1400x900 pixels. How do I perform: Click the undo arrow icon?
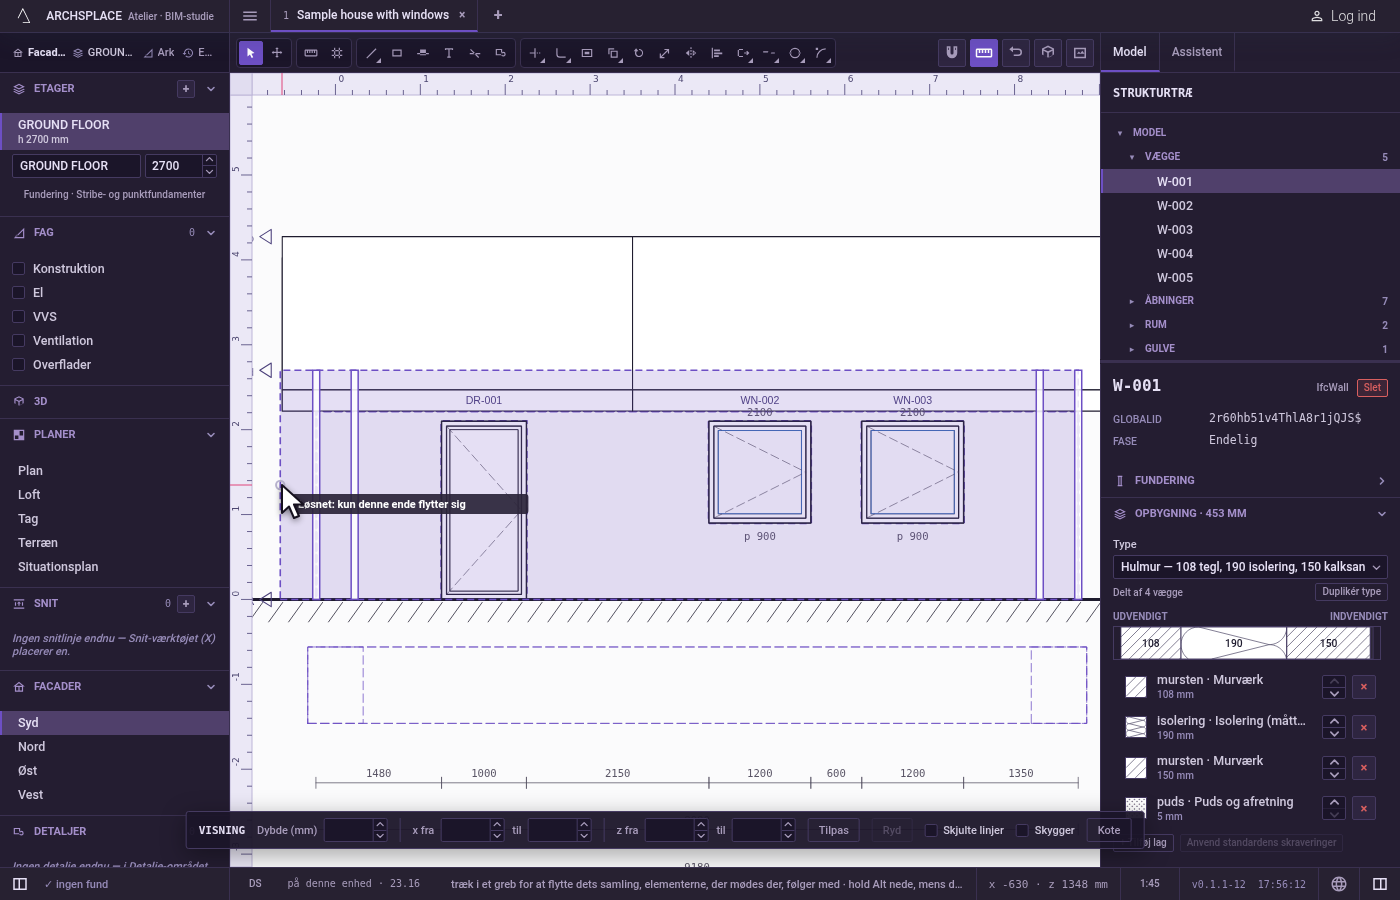1016,53
